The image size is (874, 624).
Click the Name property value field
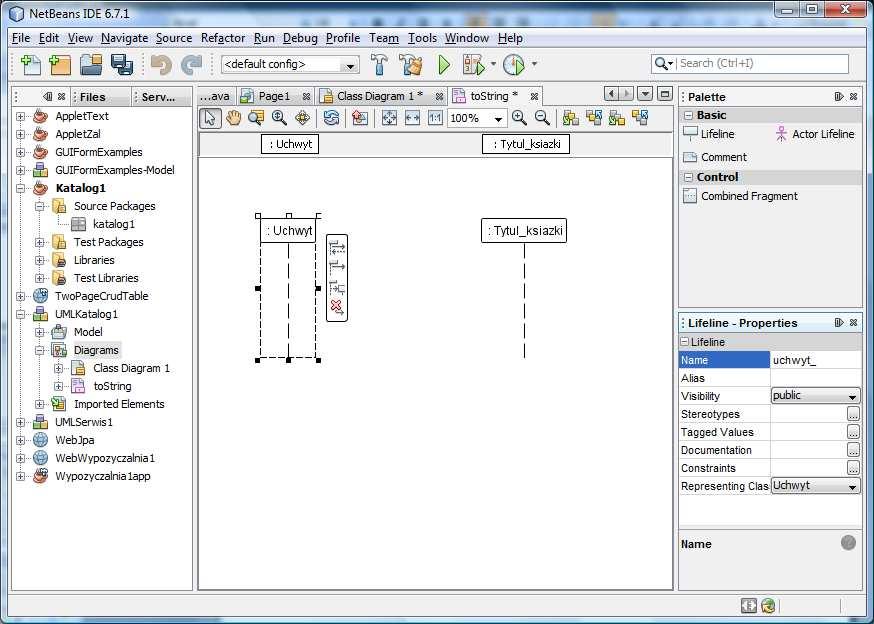[x=815, y=360]
